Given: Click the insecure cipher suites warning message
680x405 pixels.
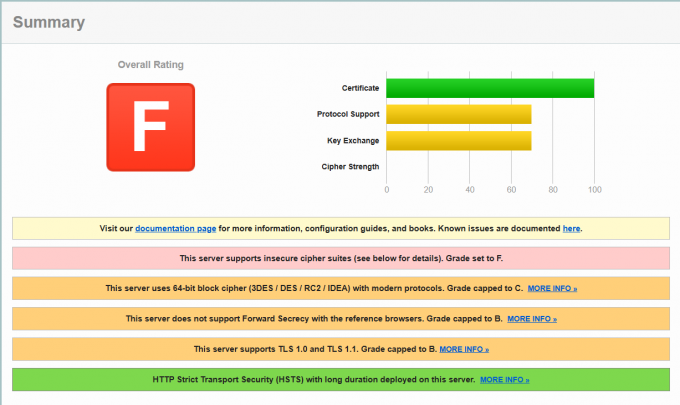Looking at the screenshot, I should click(341, 258).
